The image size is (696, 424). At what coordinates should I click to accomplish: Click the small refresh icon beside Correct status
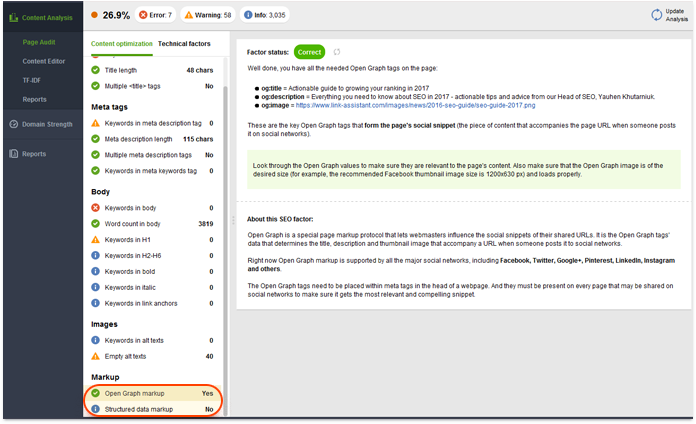(337, 52)
